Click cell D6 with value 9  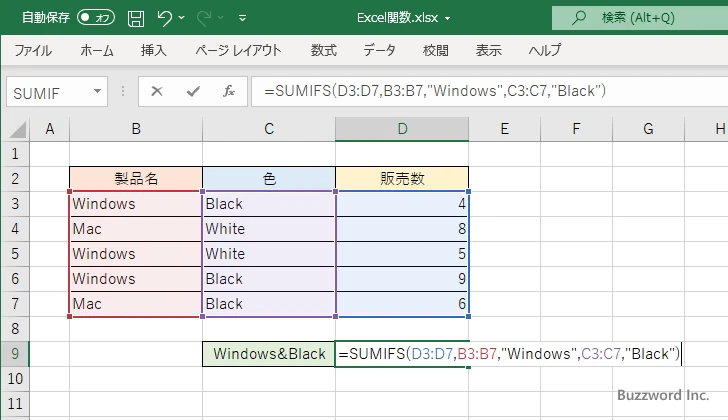tap(402, 279)
